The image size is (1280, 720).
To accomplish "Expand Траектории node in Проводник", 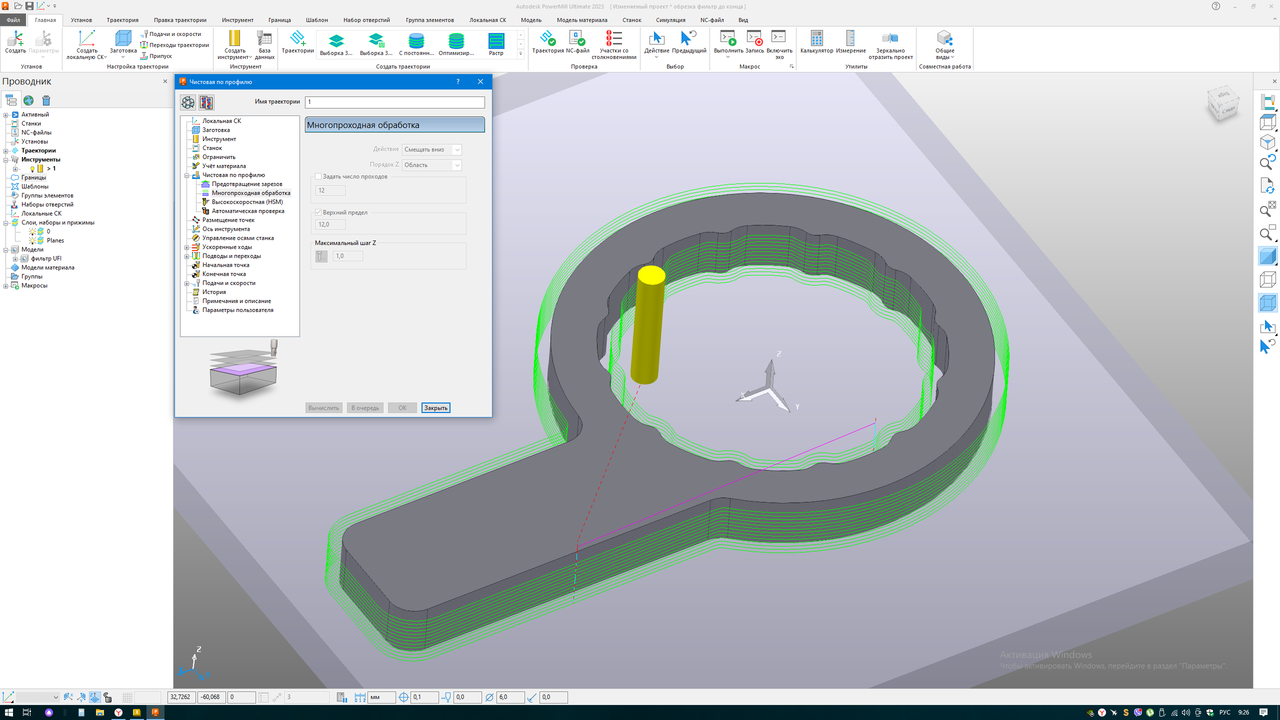I will tap(6, 151).
